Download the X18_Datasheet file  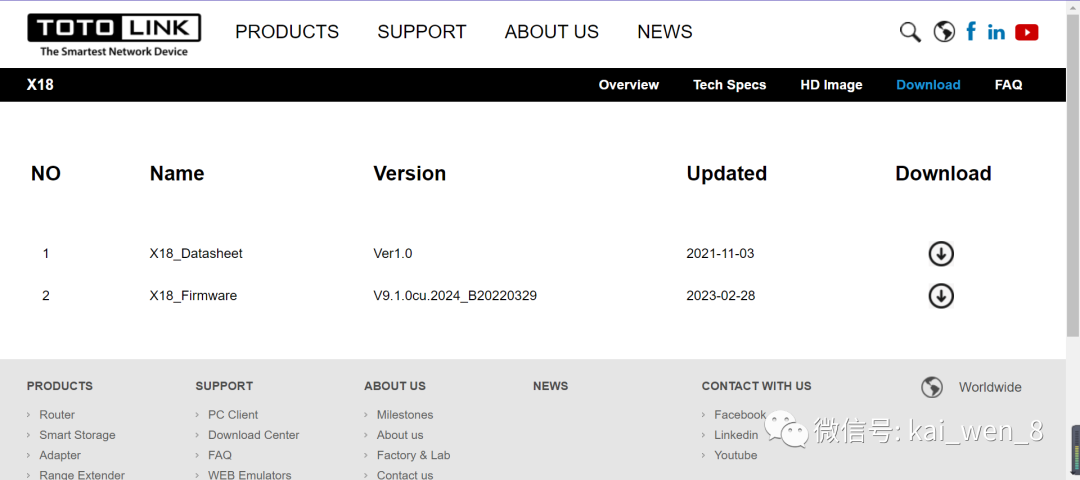(x=941, y=253)
